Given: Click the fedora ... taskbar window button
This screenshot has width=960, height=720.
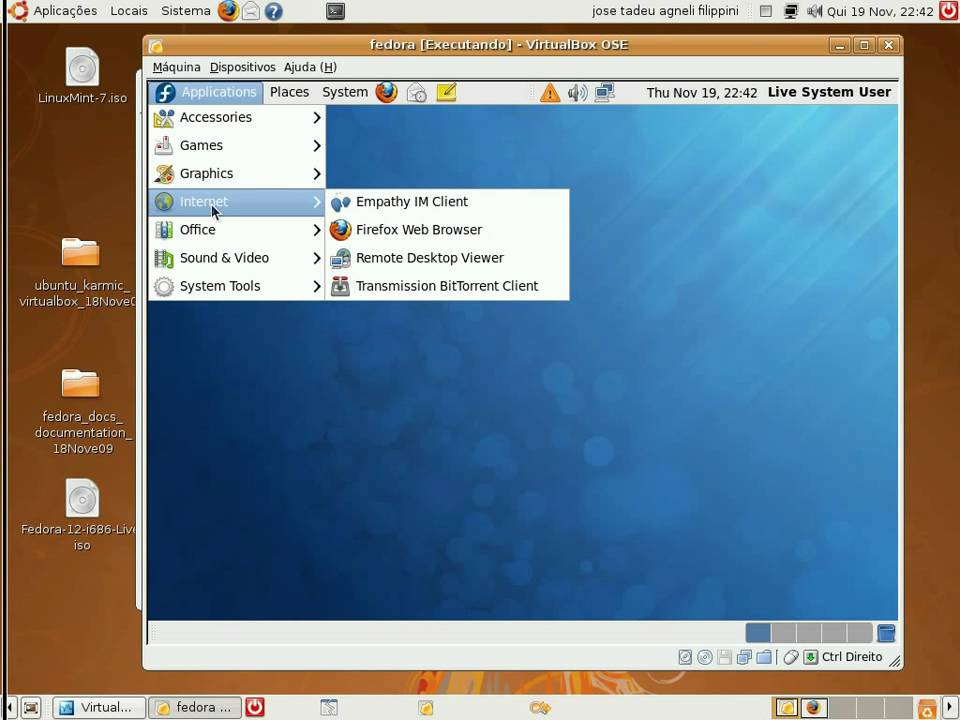Looking at the screenshot, I should coord(195,708).
